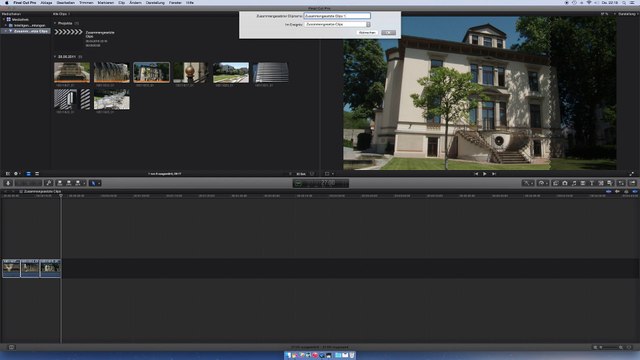Open Spotlight search in menu bar

(x=624, y=3)
